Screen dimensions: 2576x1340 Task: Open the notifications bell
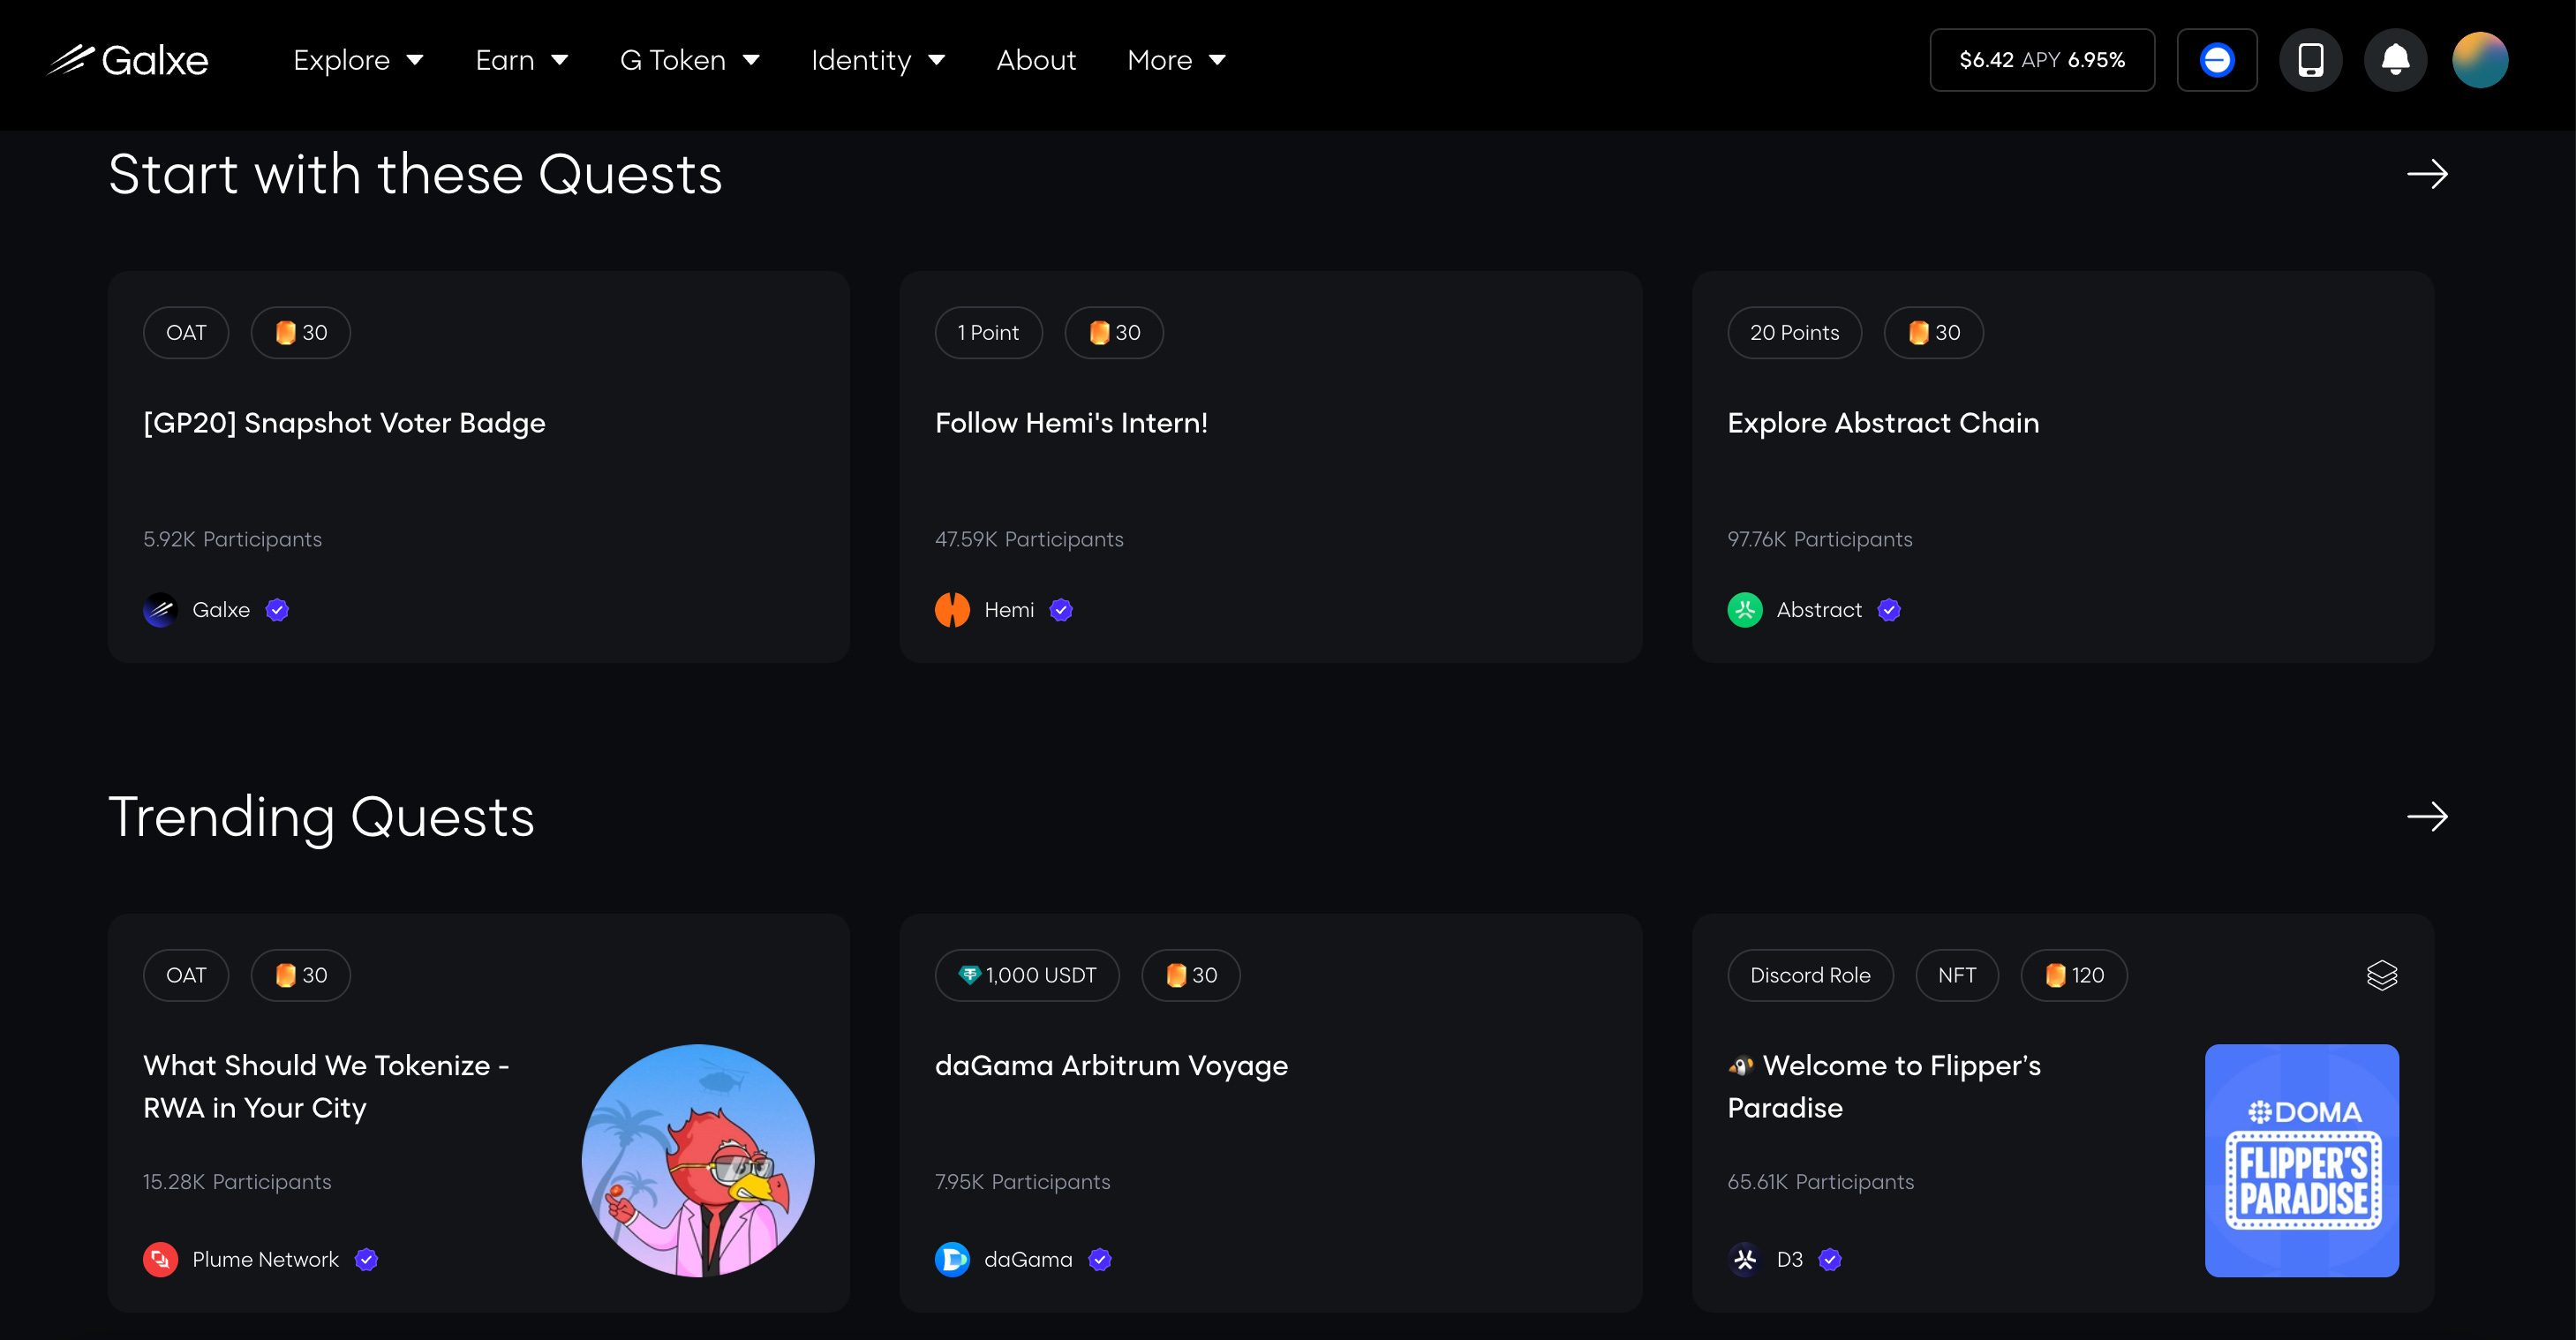tap(2395, 60)
